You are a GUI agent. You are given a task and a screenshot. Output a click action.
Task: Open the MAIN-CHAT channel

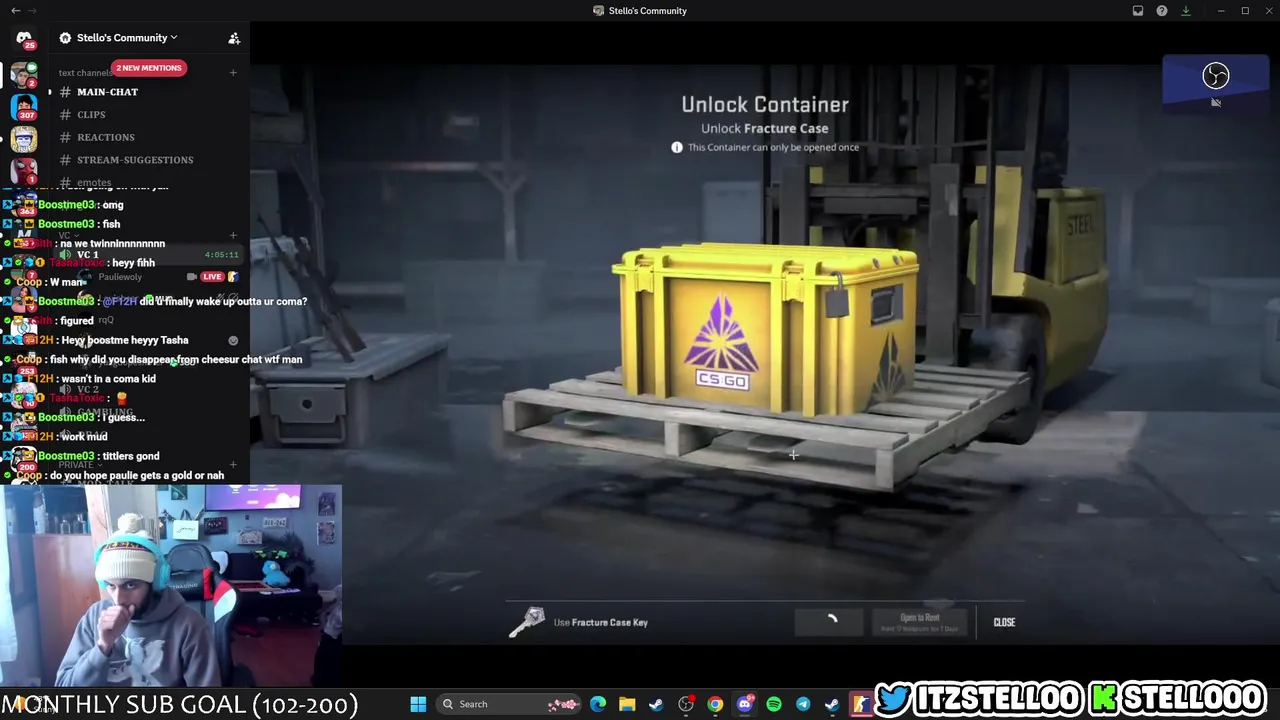point(107,92)
